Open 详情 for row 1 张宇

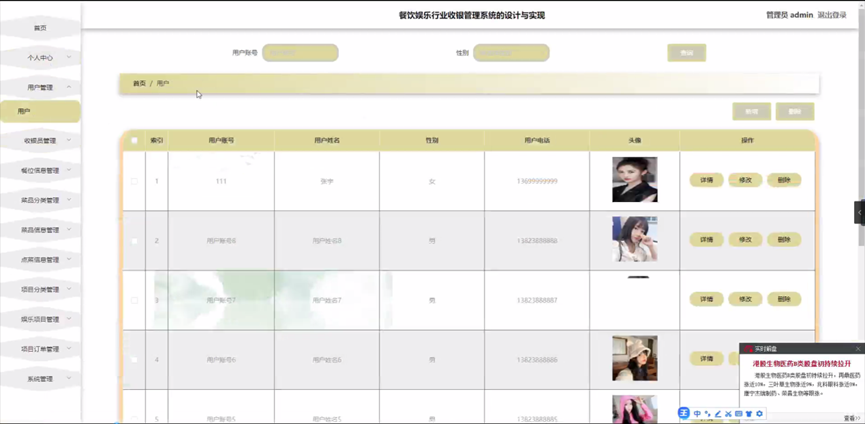707,180
